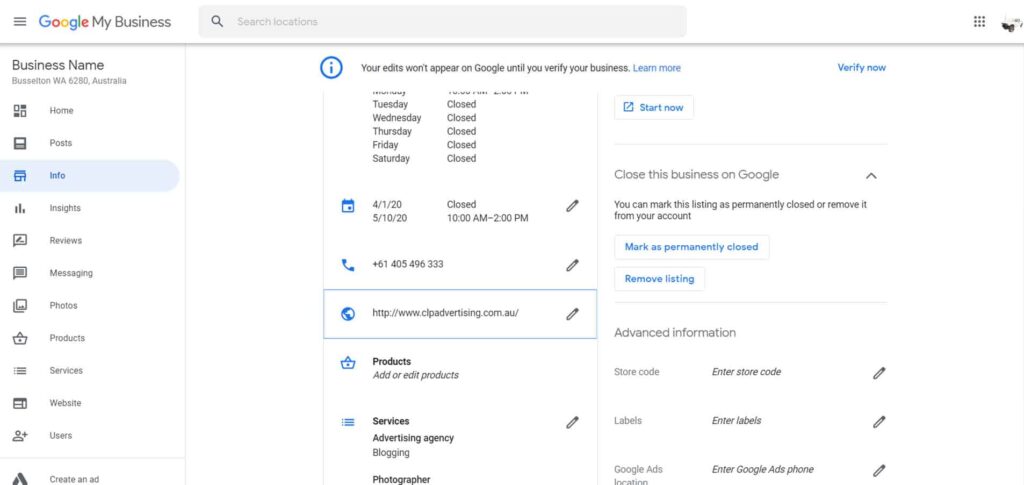Focus the Search locations field
Viewport: 1024px width, 485px height.
coord(442,22)
